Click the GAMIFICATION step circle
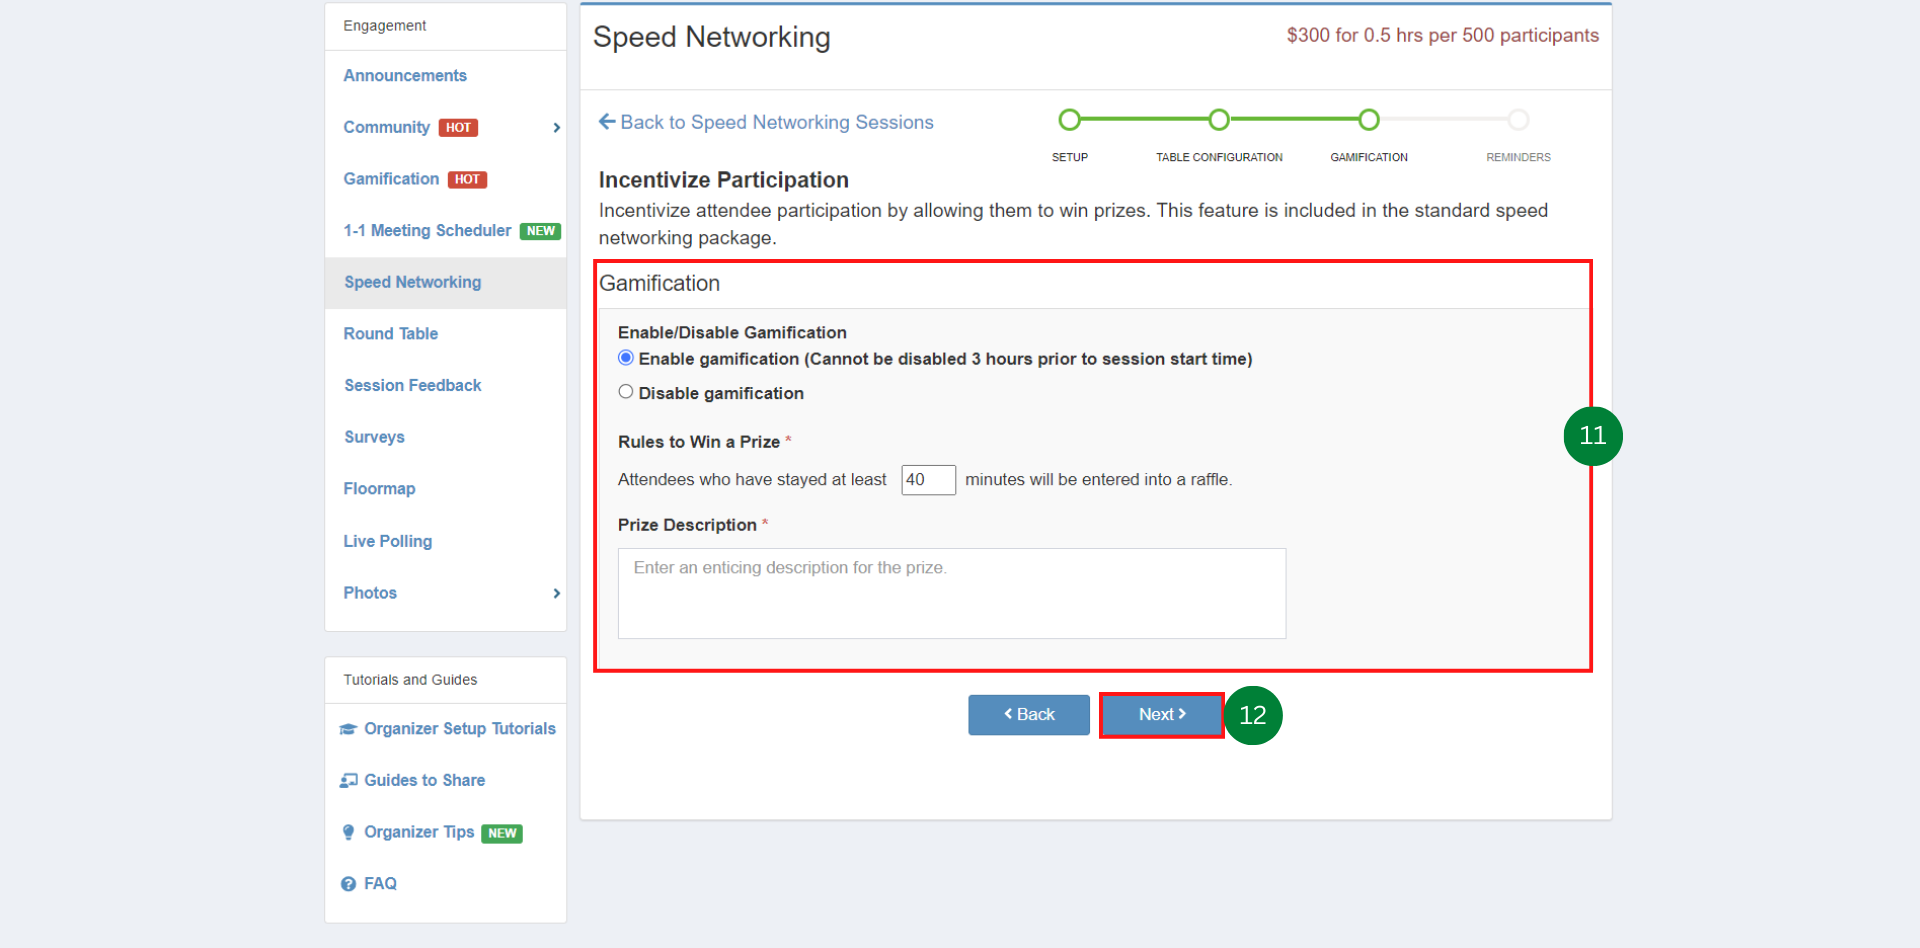1920x948 pixels. tap(1368, 119)
